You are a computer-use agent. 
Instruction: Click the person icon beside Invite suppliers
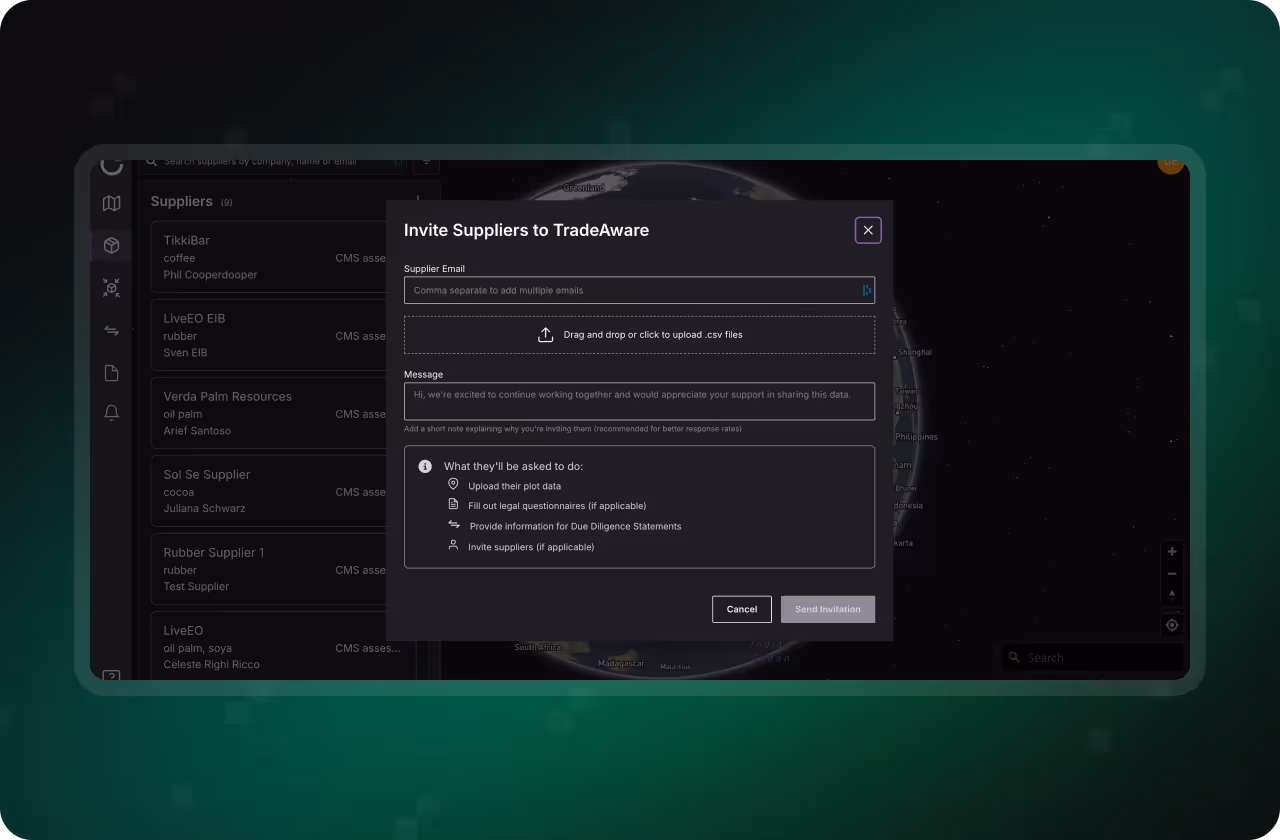point(453,546)
